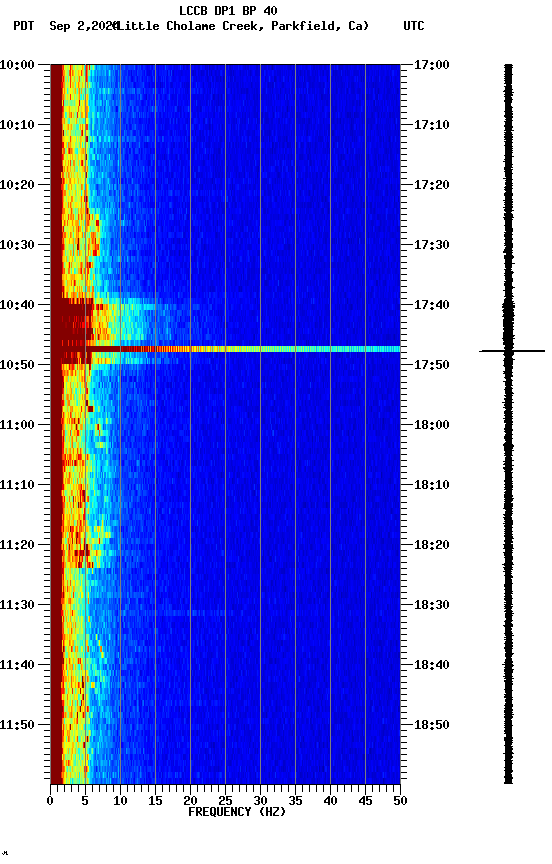Click the '18:20' UTC time label
The height and width of the screenshot is (864, 552).
point(432,545)
